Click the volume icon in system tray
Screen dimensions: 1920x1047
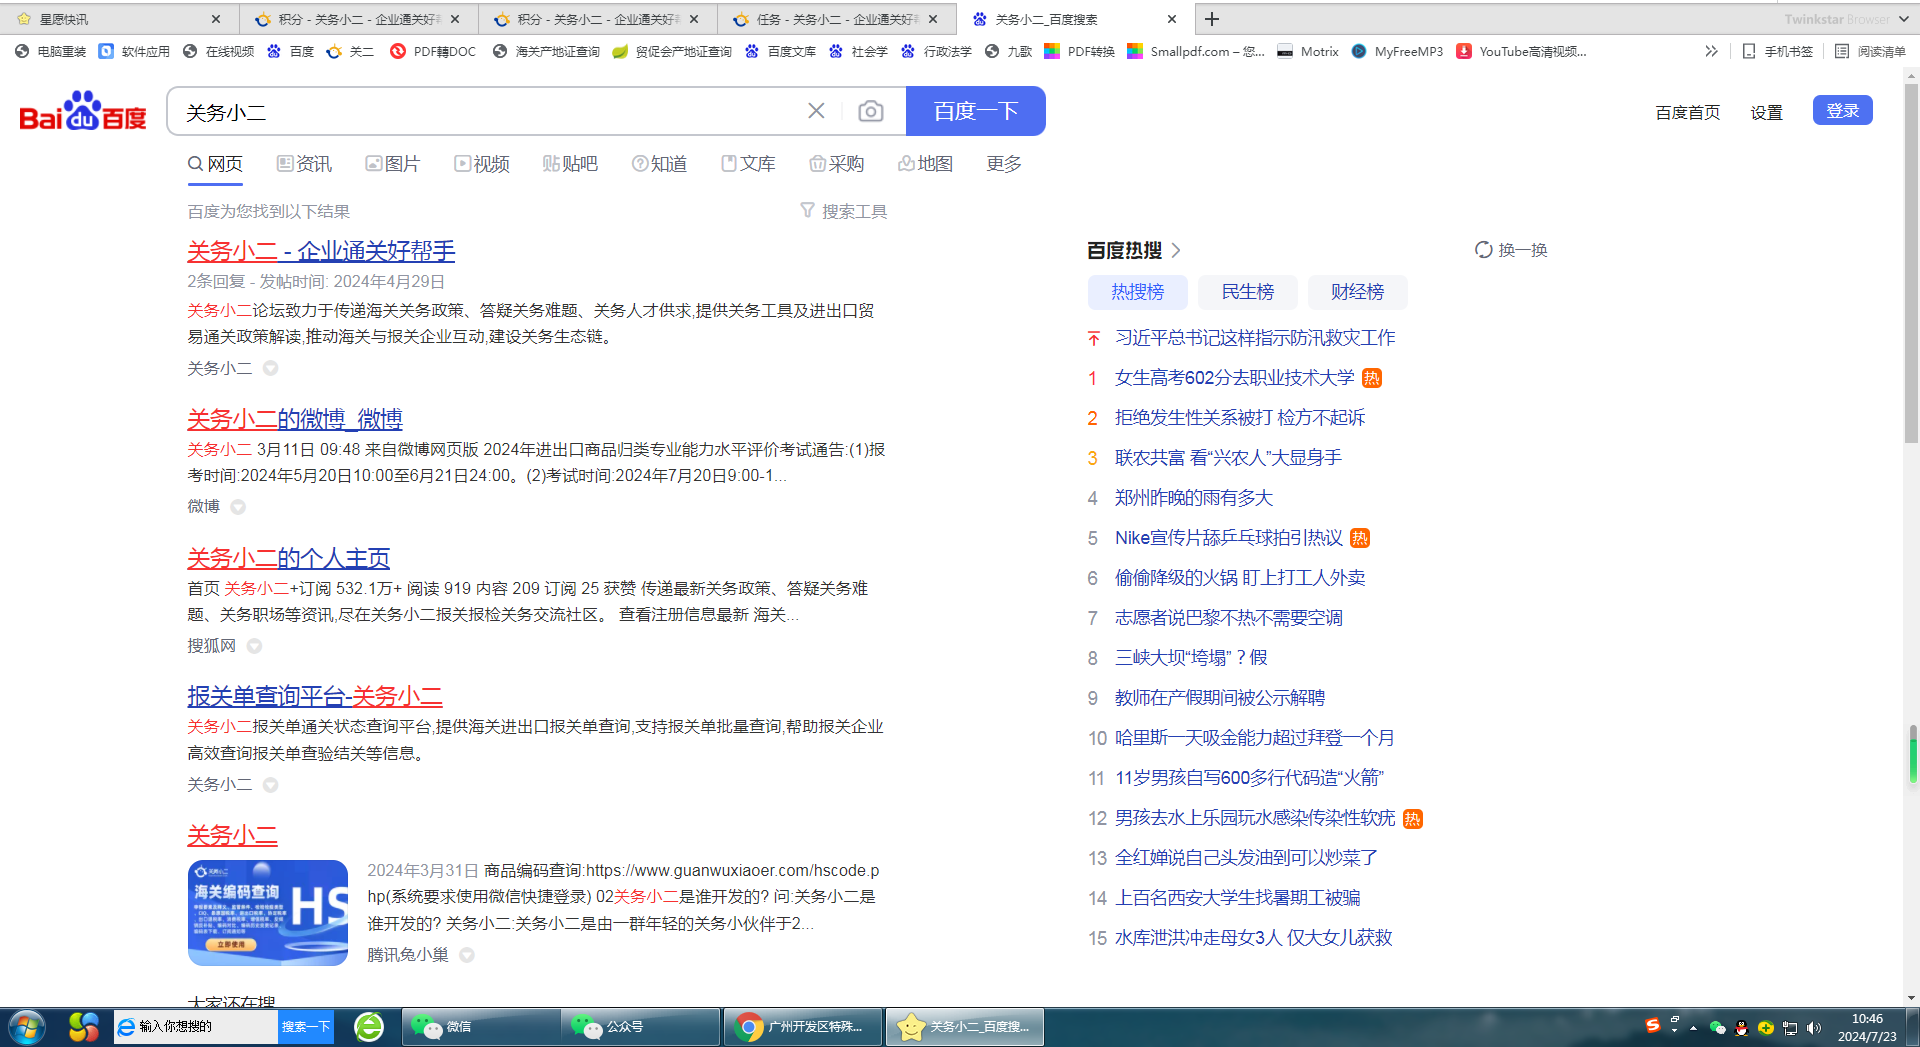pyautogui.click(x=1814, y=1028)
